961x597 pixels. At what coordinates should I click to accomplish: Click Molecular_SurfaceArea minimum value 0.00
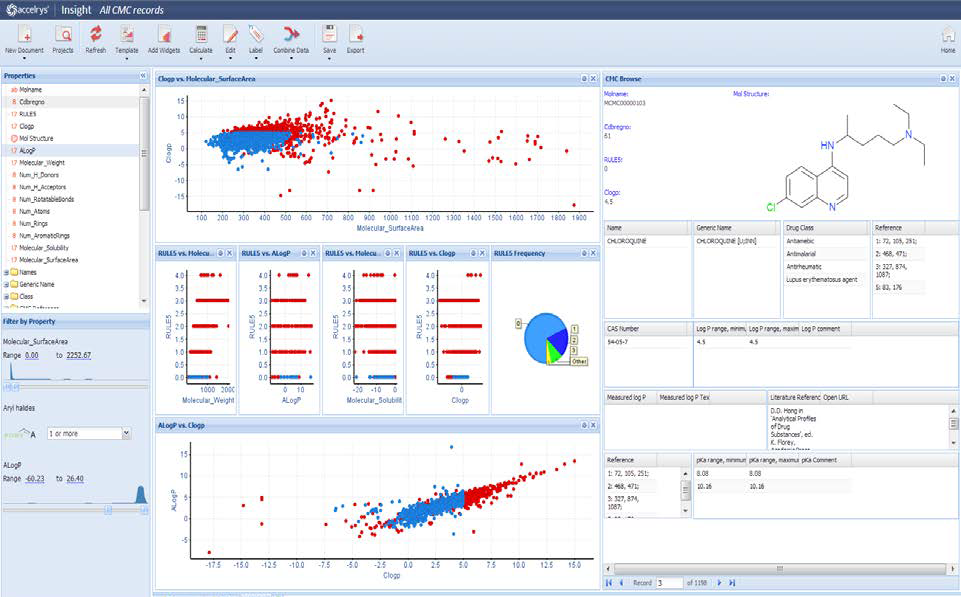31,356
